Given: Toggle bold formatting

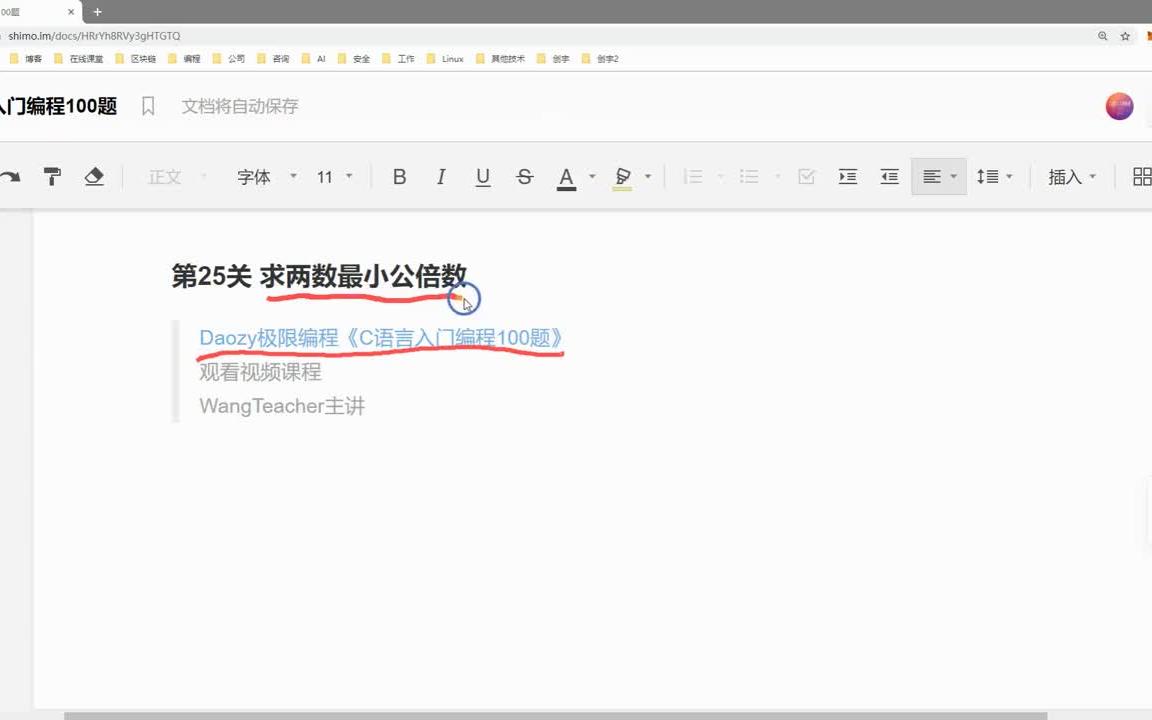Looking at the screenshot, I should point(399,177).
